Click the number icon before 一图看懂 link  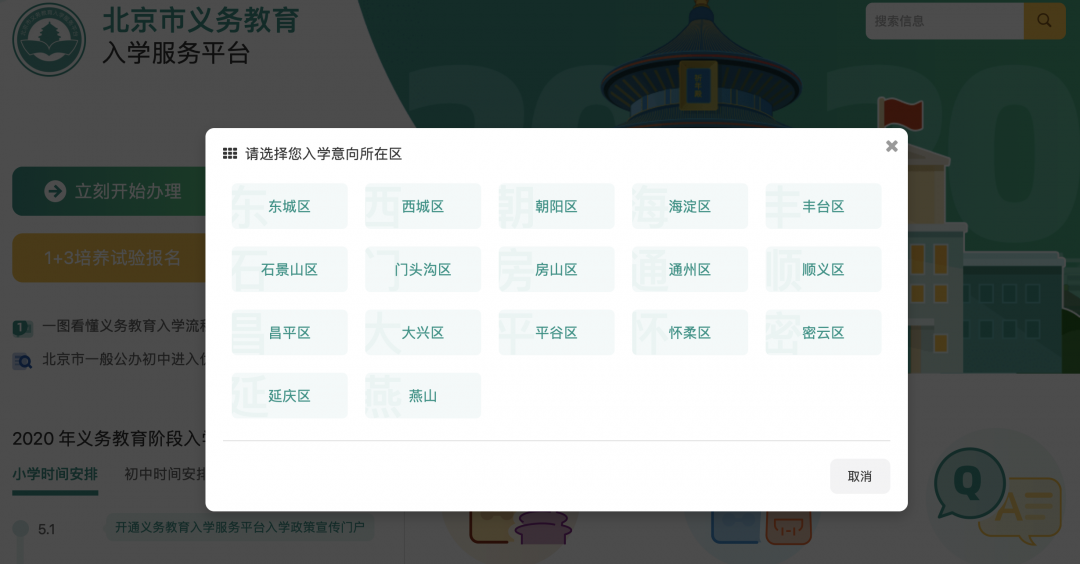pyautogui.click(x=22, y=328)
